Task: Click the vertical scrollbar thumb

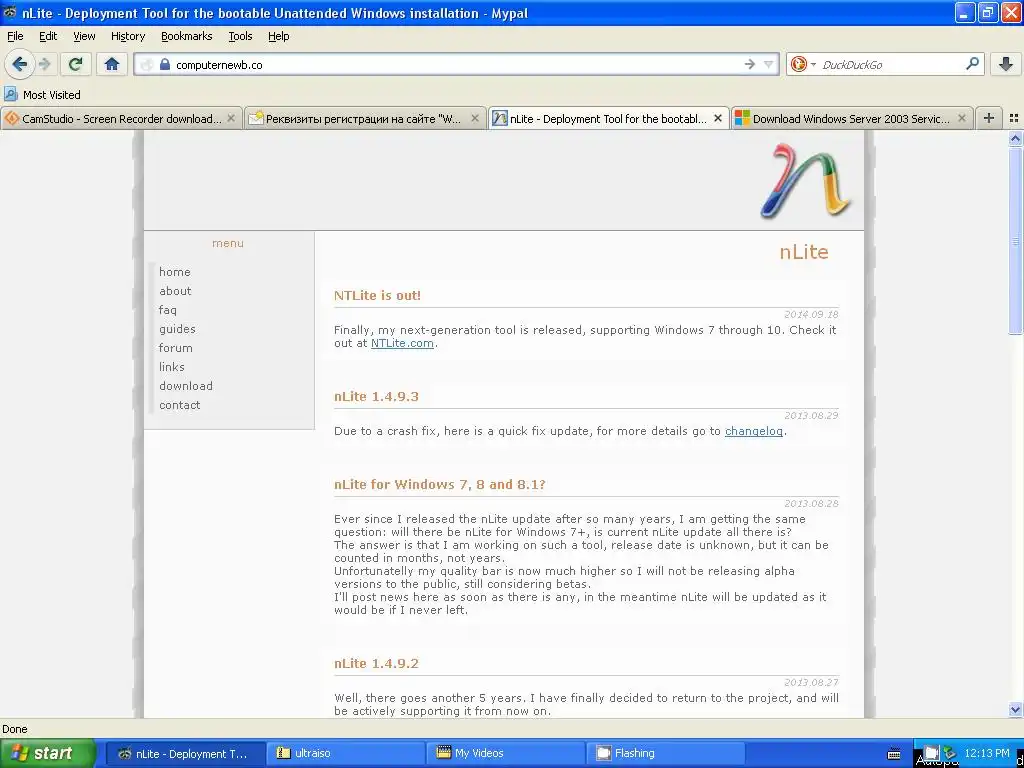Action: (1015, 240)
